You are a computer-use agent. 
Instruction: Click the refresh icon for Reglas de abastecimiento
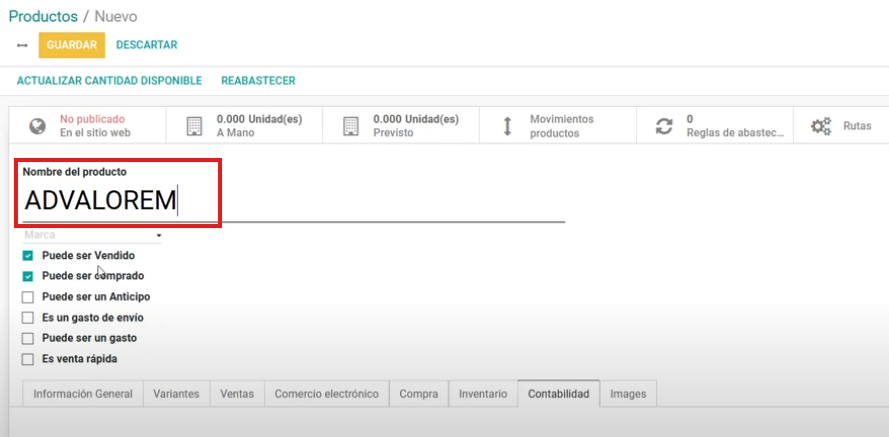[x=664, y=126]
